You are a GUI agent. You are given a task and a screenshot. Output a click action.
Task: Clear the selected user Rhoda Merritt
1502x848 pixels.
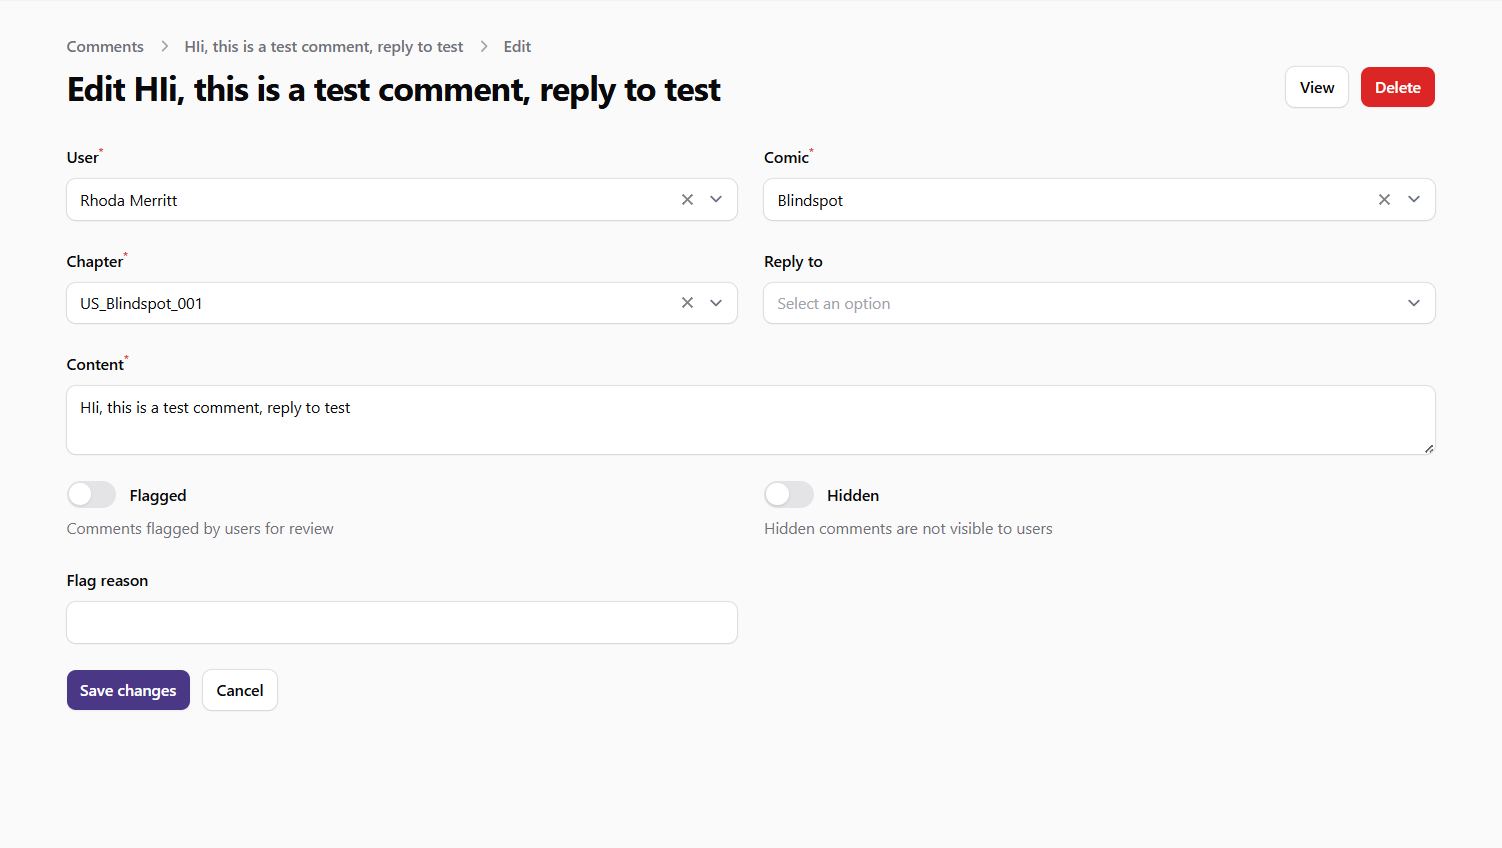(x=687, y=199)
